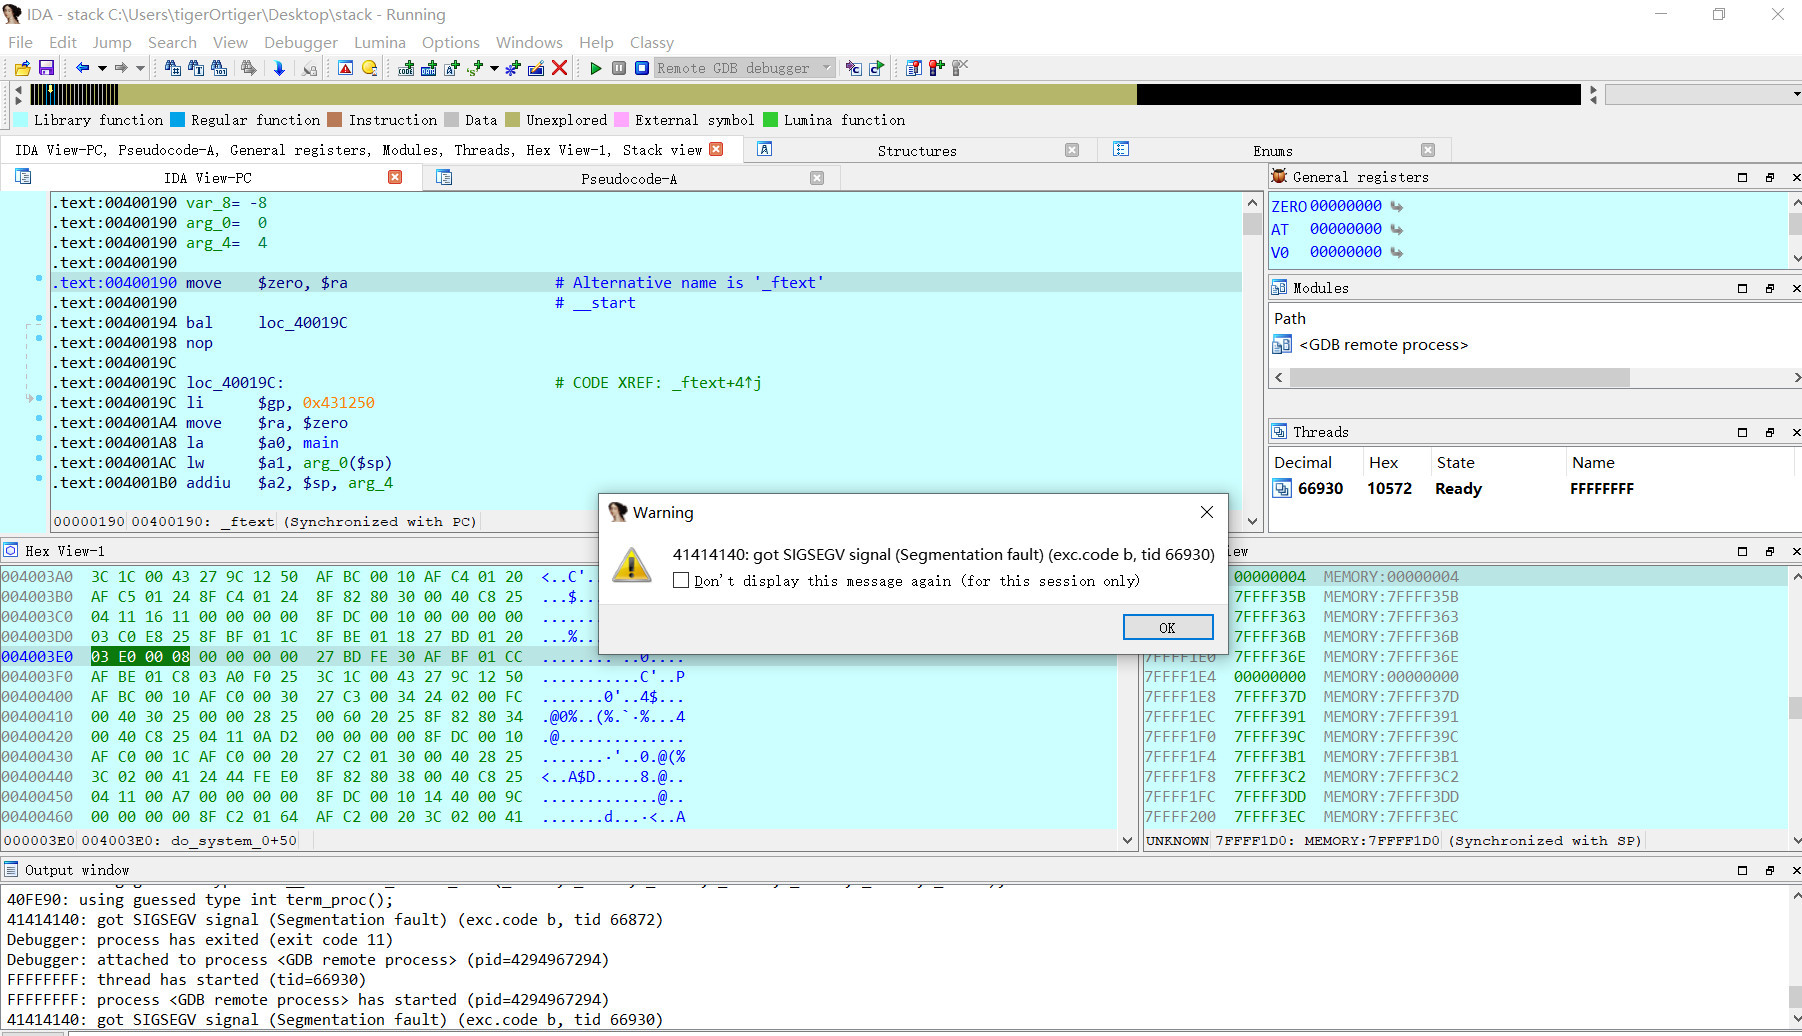Image resolution: width=1802 pixels, height=1036 pixels.
Task: Click the red X delete icon in toolbar
Action: pos(560,68)
